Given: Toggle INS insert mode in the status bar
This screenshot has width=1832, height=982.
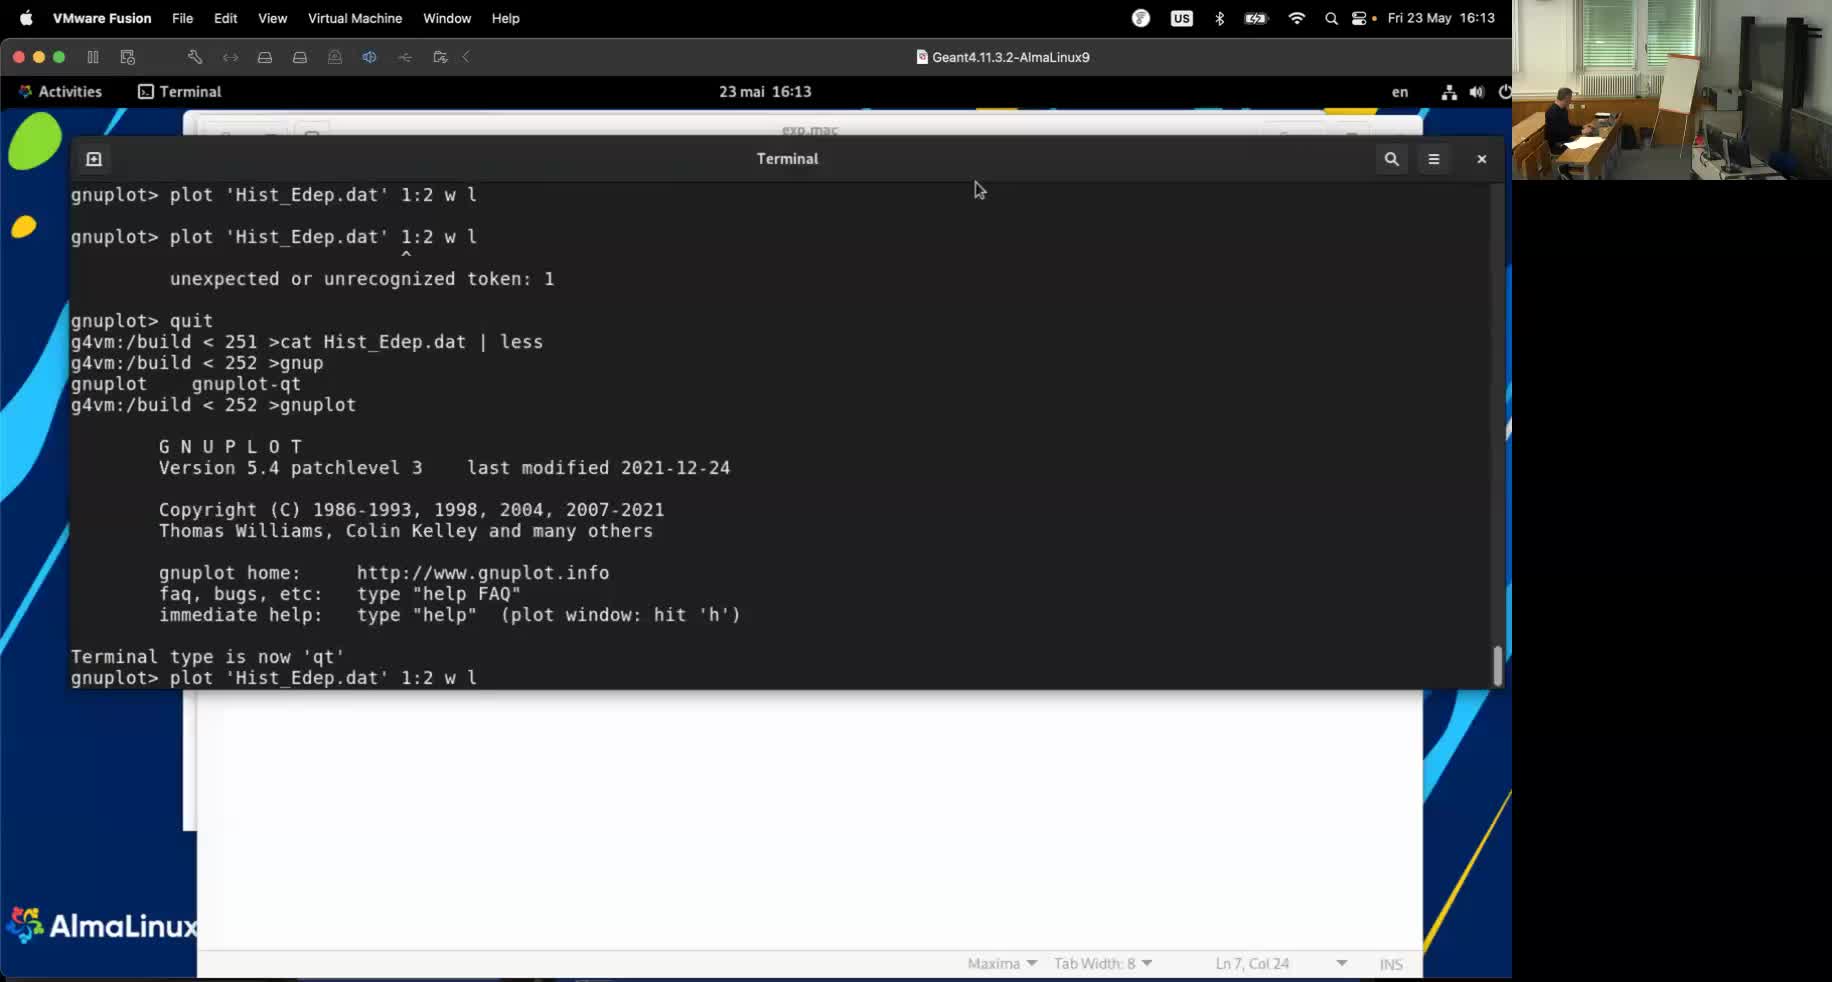Looking at the screenshot, I should pyautogui.click(x=1390, y=963).
